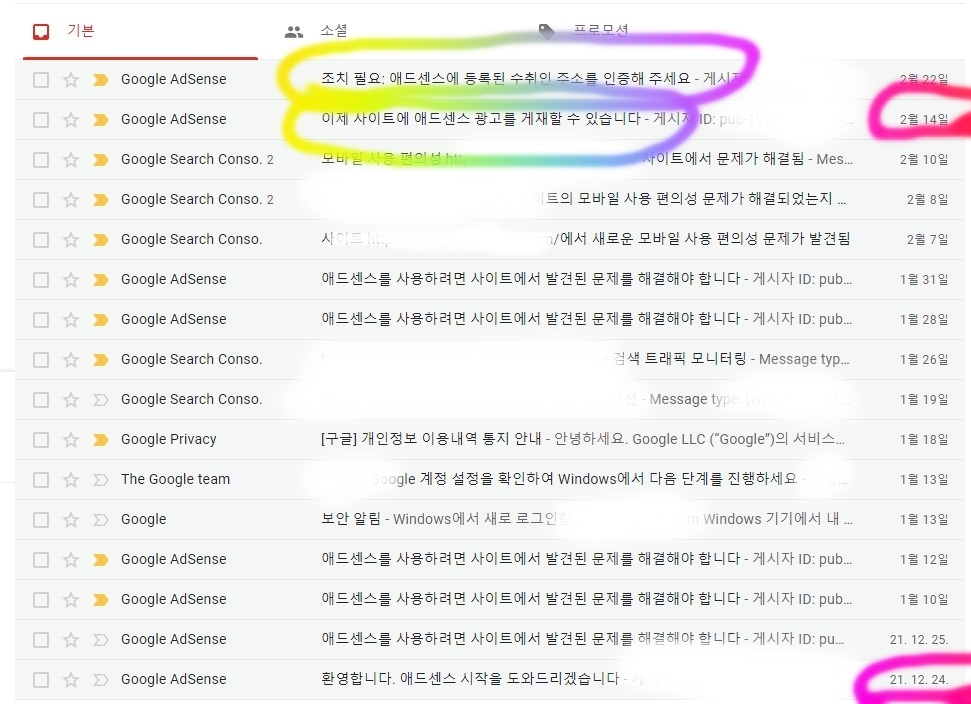The width and height of the screenshot is (971, 704).
Task: Click the date '21. 12. 25.'
Action: pos(919,640)
